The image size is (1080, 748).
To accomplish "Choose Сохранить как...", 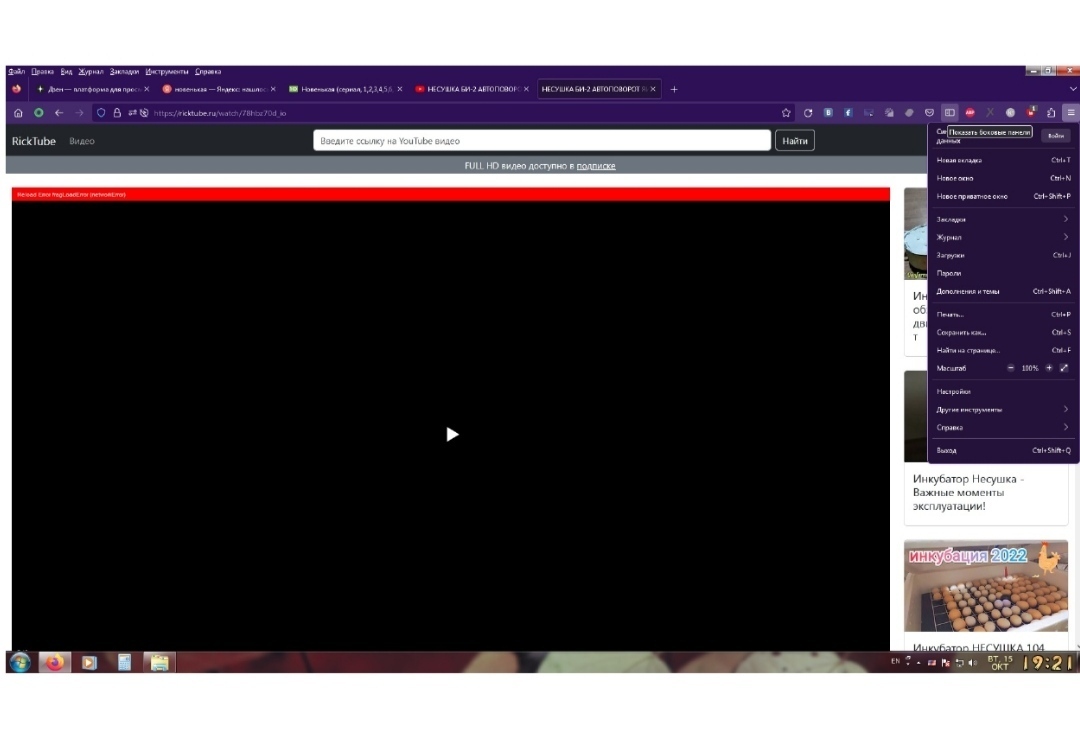I will click(x=1003, y=333).
